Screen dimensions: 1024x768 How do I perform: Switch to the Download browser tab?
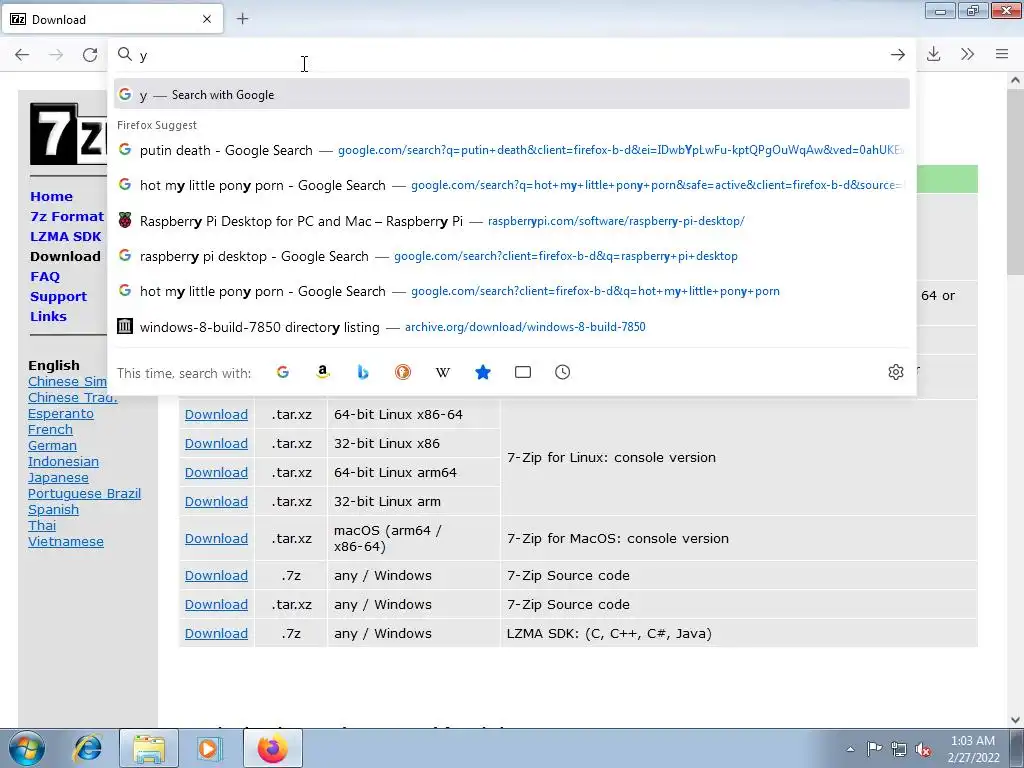pyautogui.click(x=112, y=19)
